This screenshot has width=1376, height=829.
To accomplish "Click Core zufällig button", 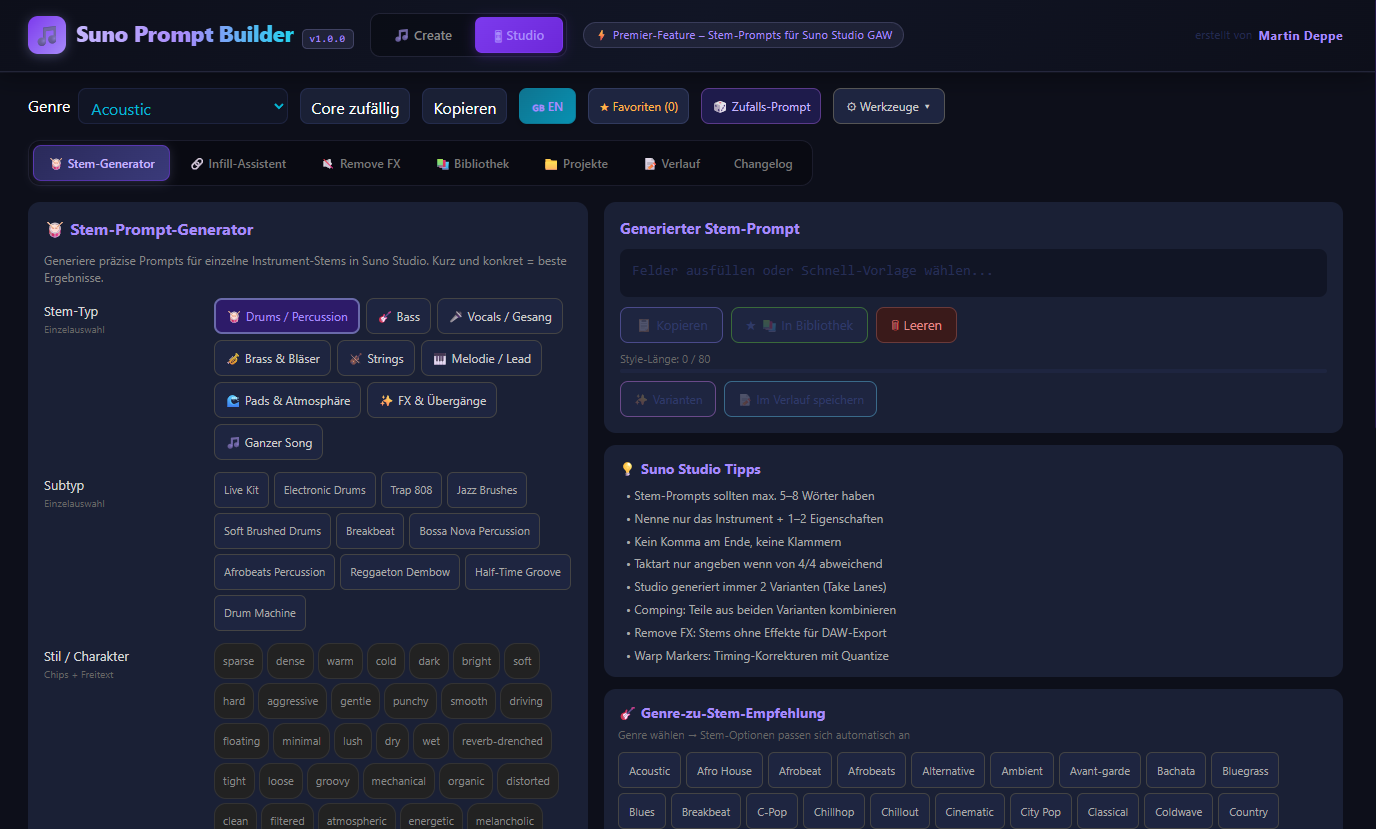I will [x=355, y=107].
